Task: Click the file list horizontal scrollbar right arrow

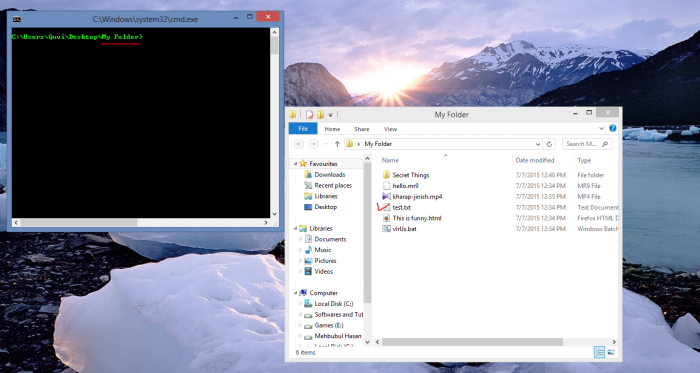Action: [614, 342]
